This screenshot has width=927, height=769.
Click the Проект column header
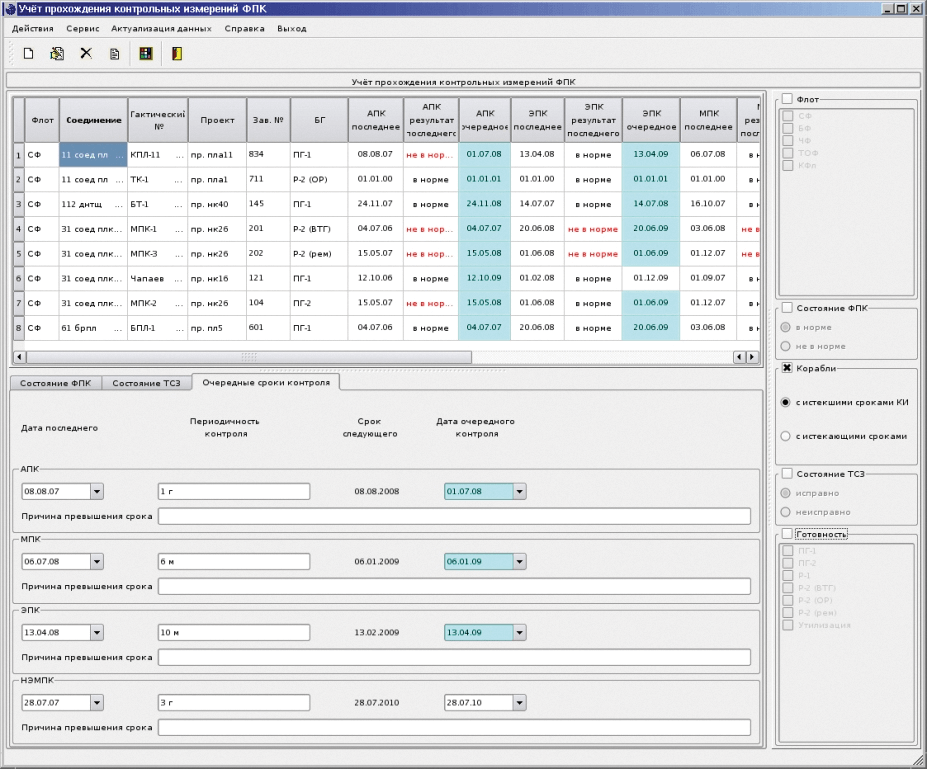click(x=217, y=120)
